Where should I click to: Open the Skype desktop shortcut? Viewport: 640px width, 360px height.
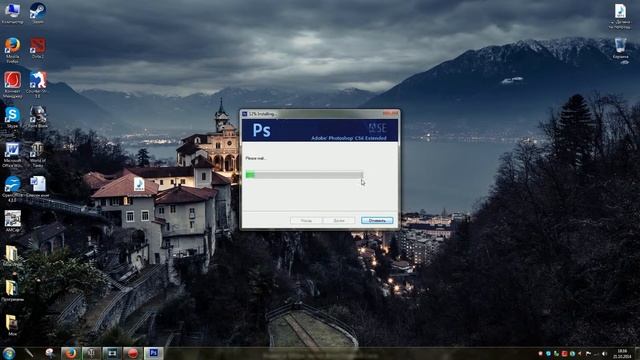click(12, 117)
